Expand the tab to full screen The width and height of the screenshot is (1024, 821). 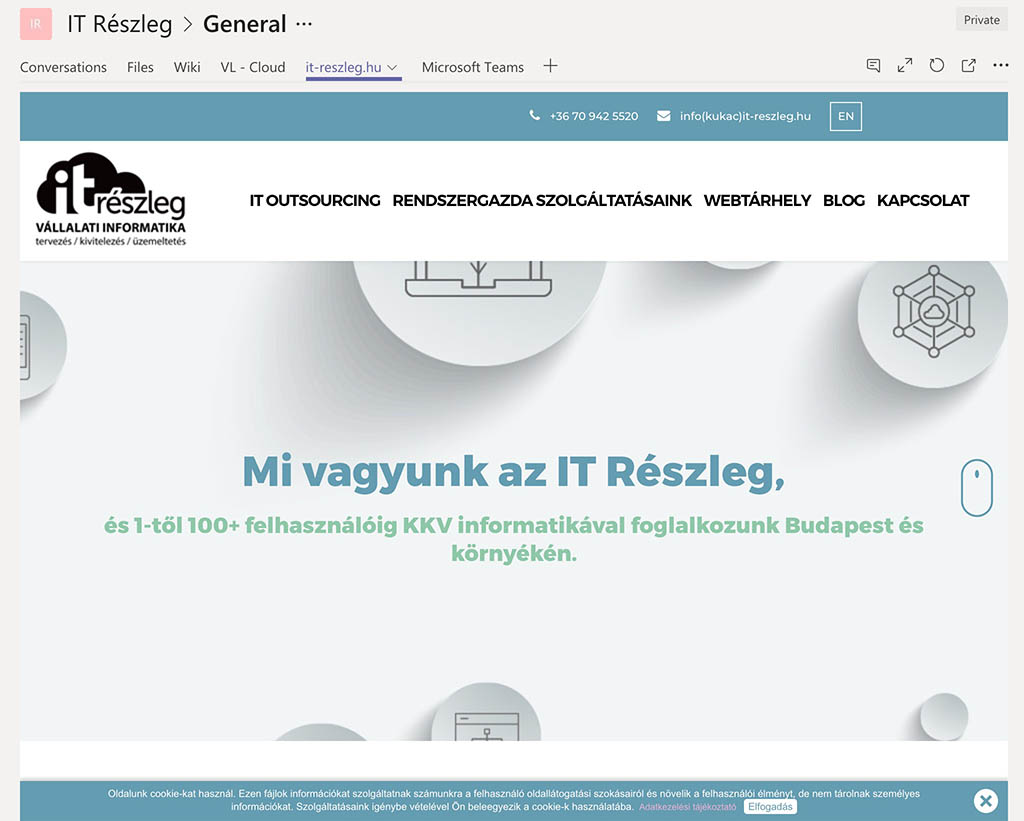(905, 66)
